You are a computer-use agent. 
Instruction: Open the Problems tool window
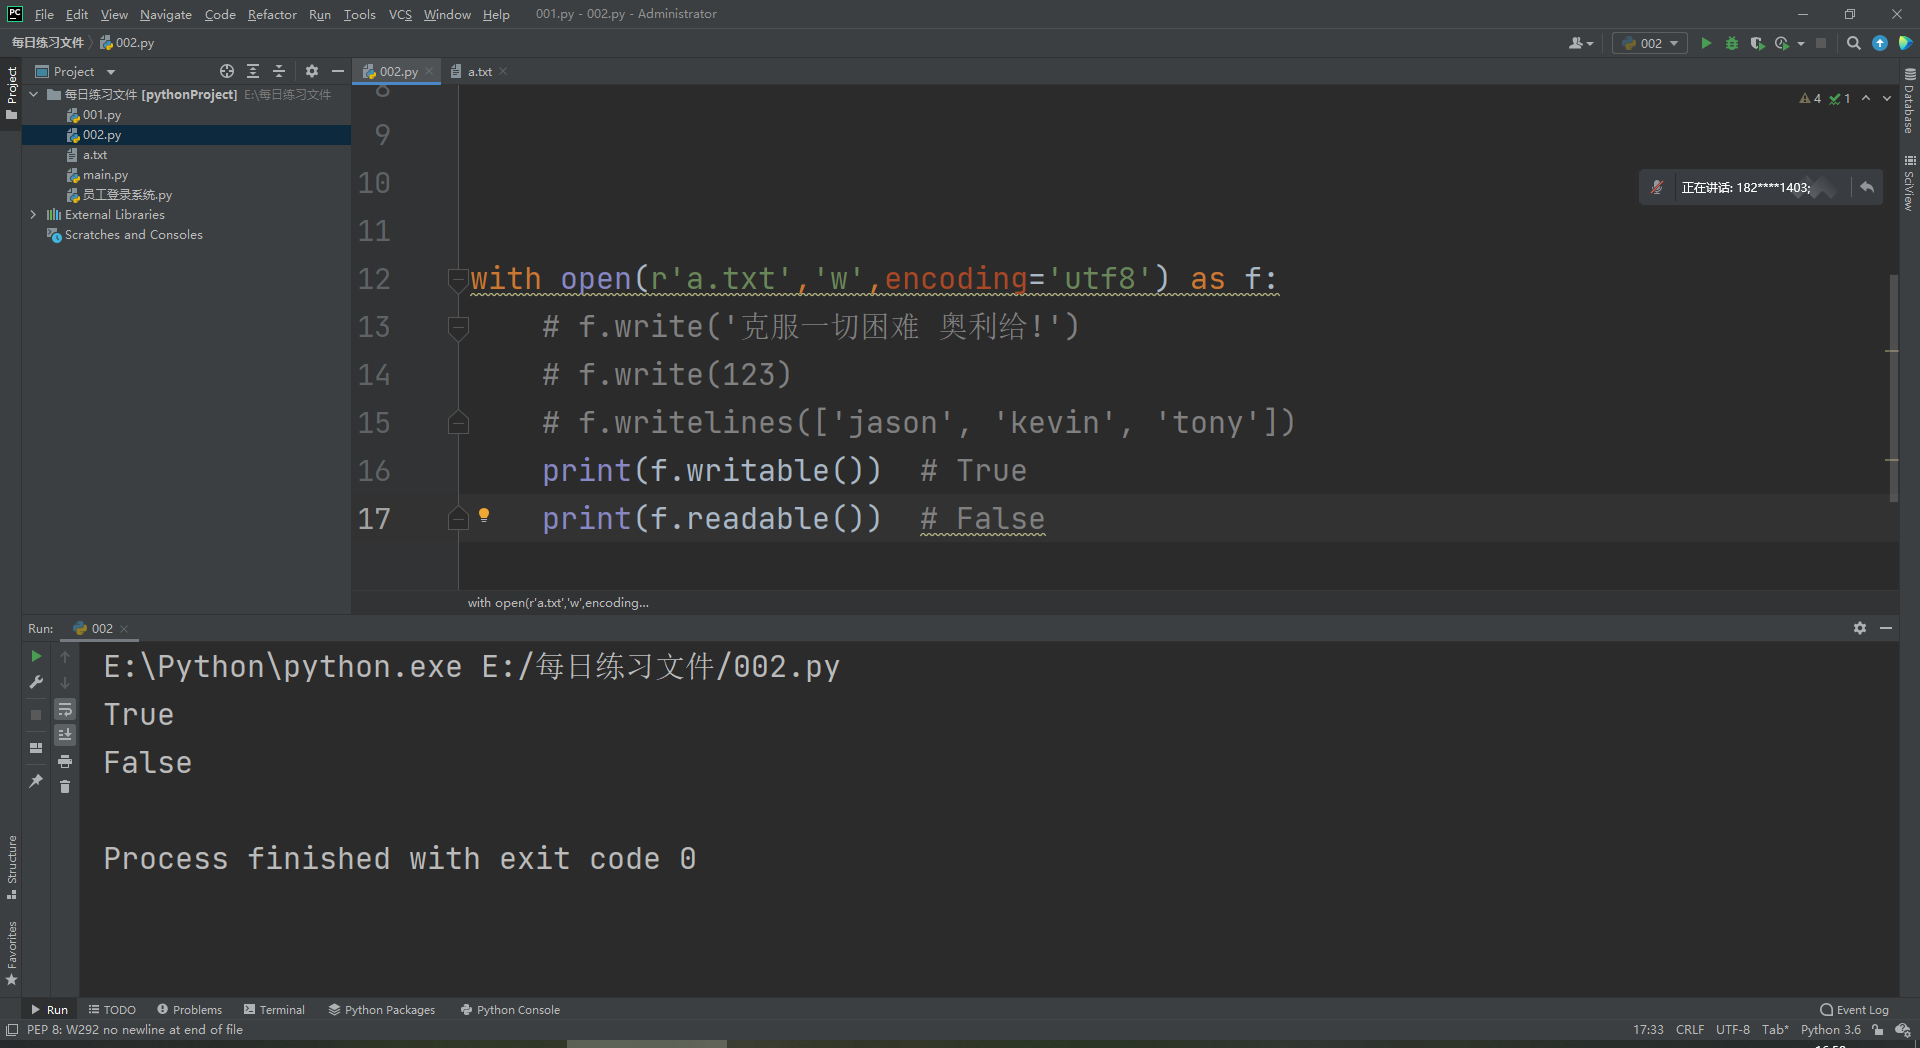tap(189, 1010)
